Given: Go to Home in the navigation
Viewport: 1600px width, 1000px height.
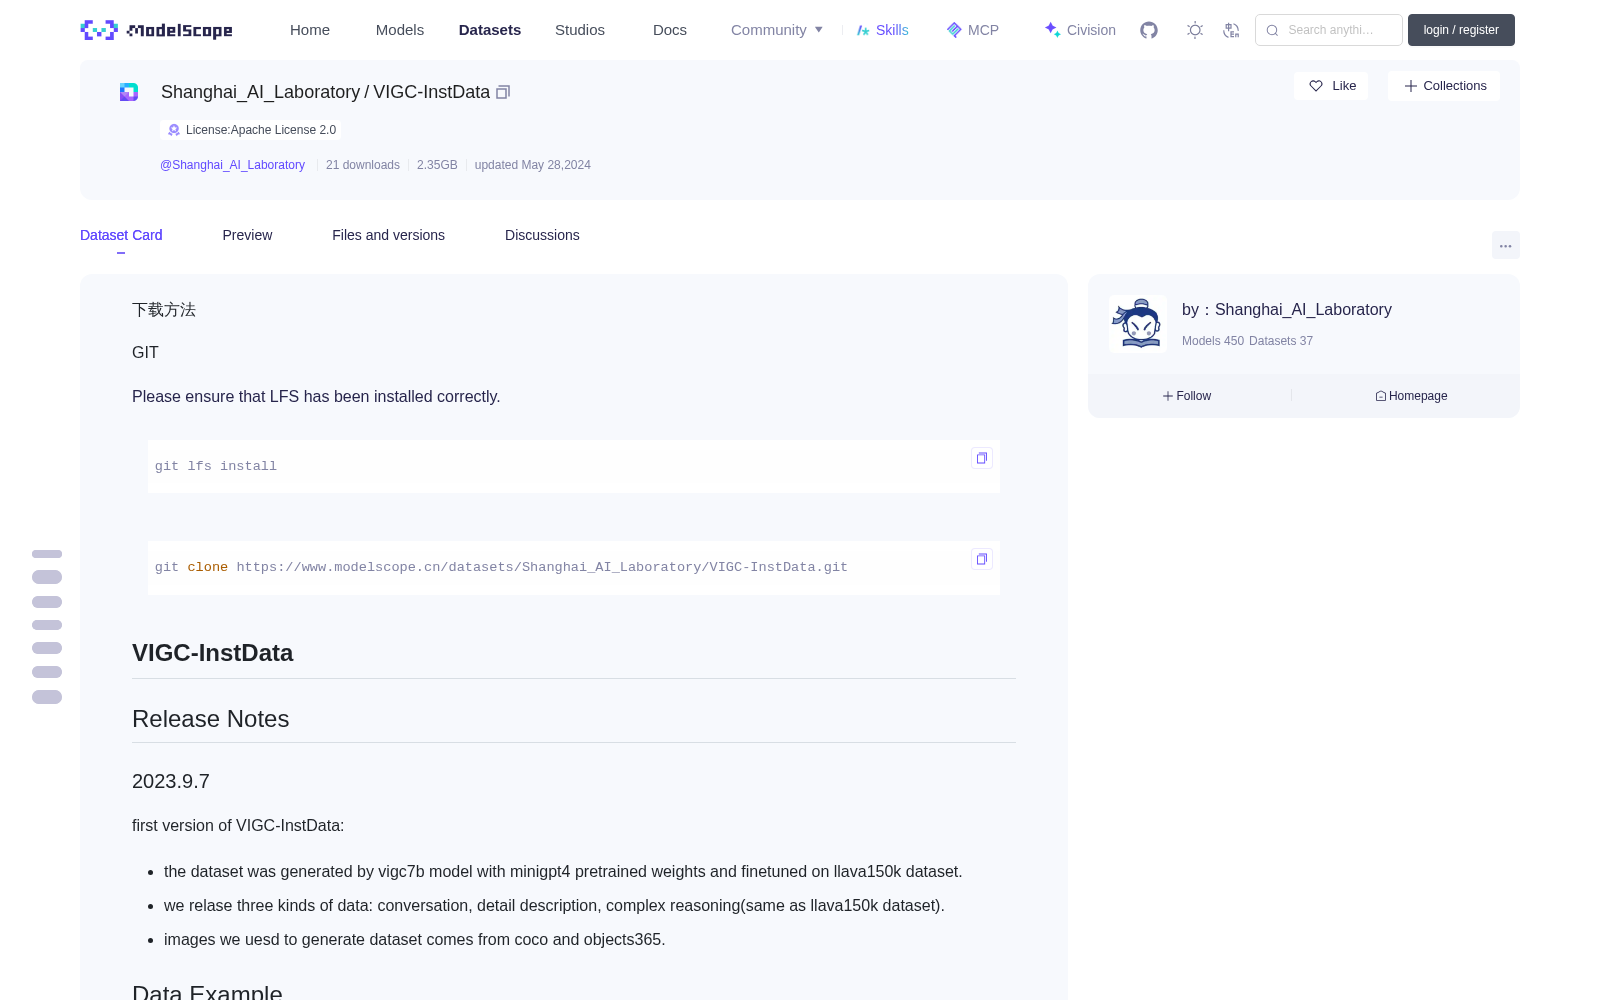Looking at the screenshot, I should click(x=310, y=30).
